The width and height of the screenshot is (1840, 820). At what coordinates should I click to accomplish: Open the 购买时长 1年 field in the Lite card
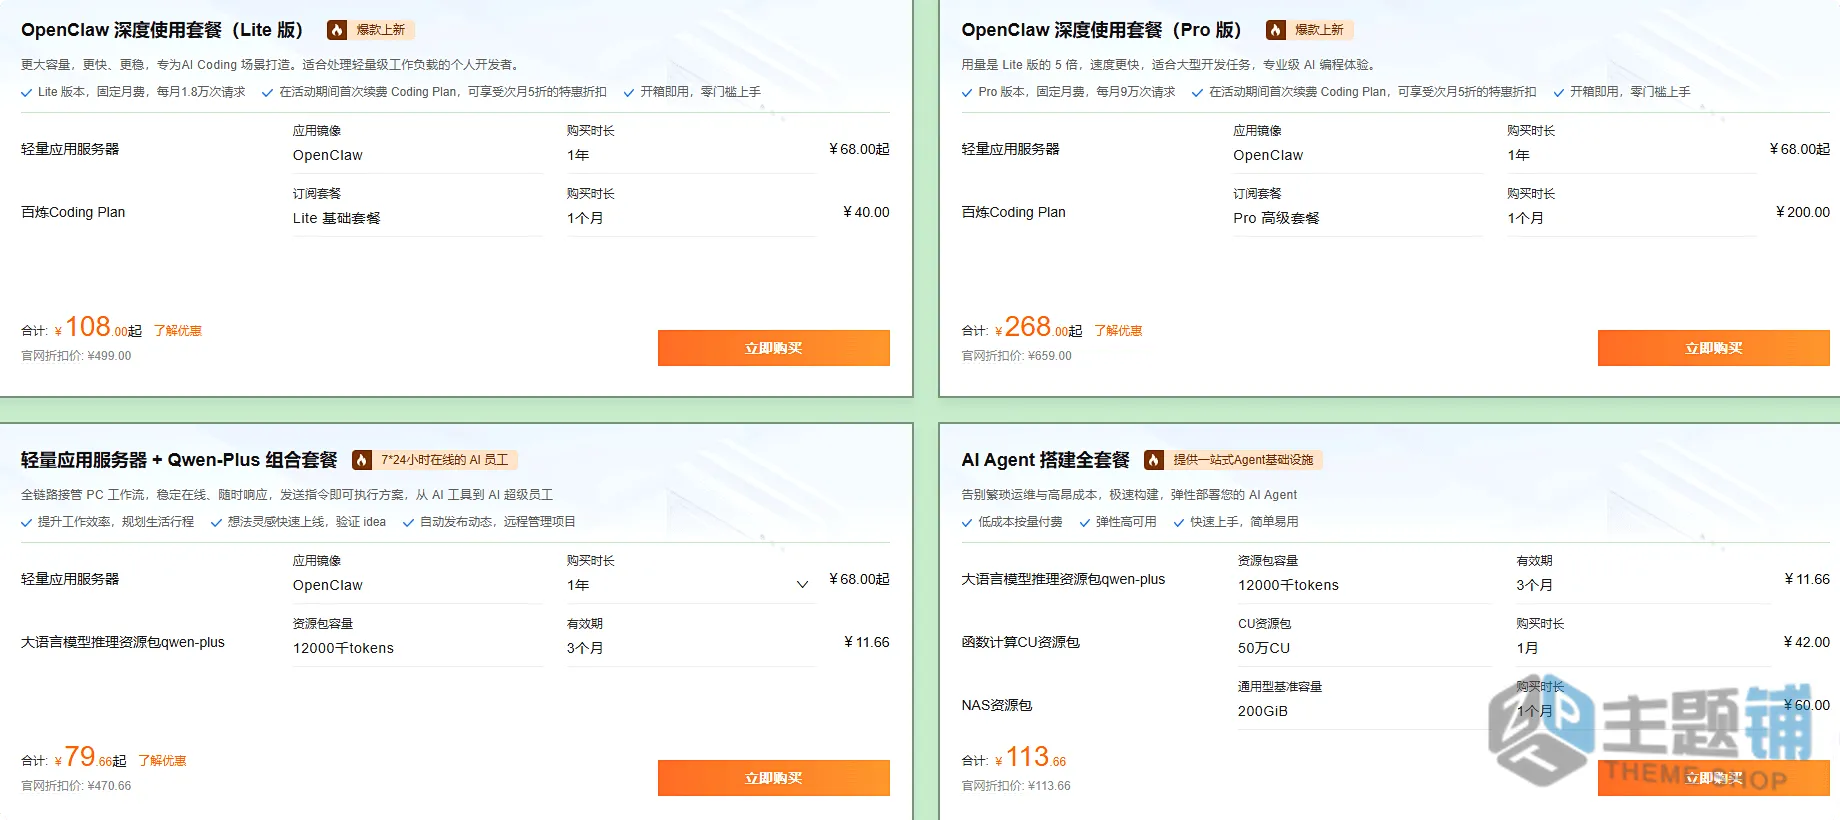[x=691, y=155]
